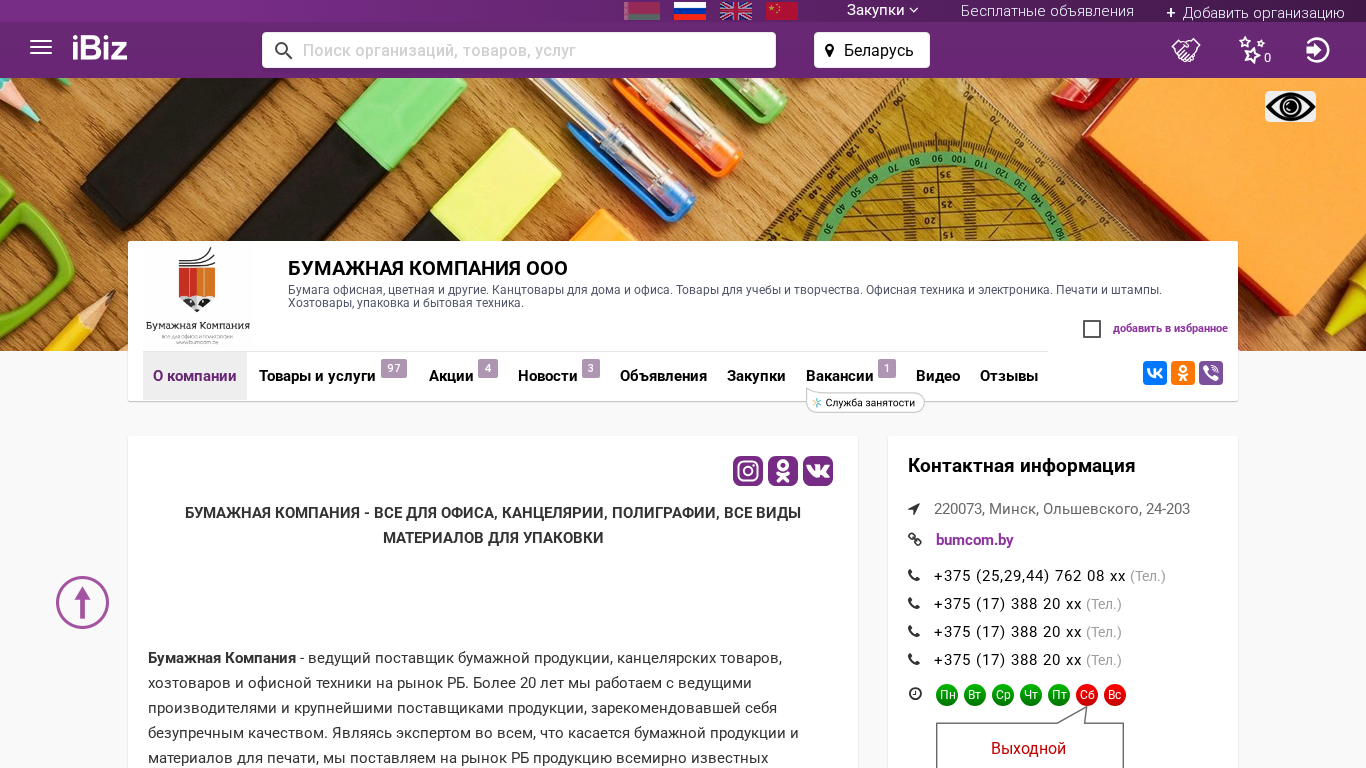Select Sunday (Вс) schedule circle
Image resolution: width=1366 pixels, height=768 pixels.
click(1115, 695)
